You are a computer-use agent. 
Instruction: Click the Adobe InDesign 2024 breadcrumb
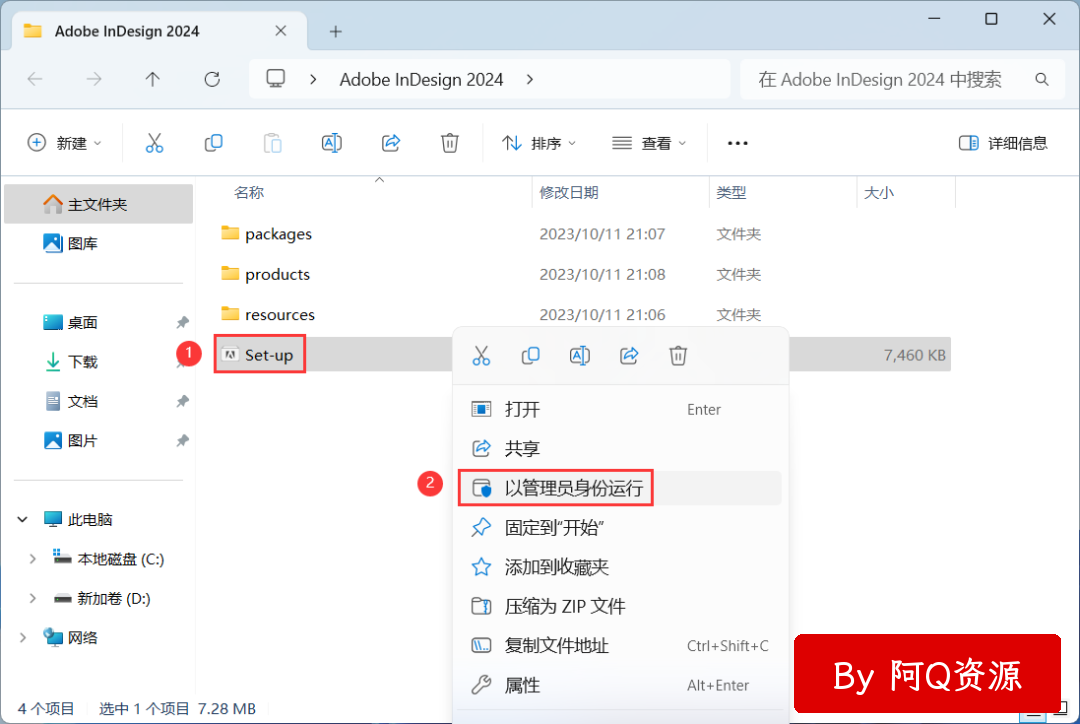(422, 80)
